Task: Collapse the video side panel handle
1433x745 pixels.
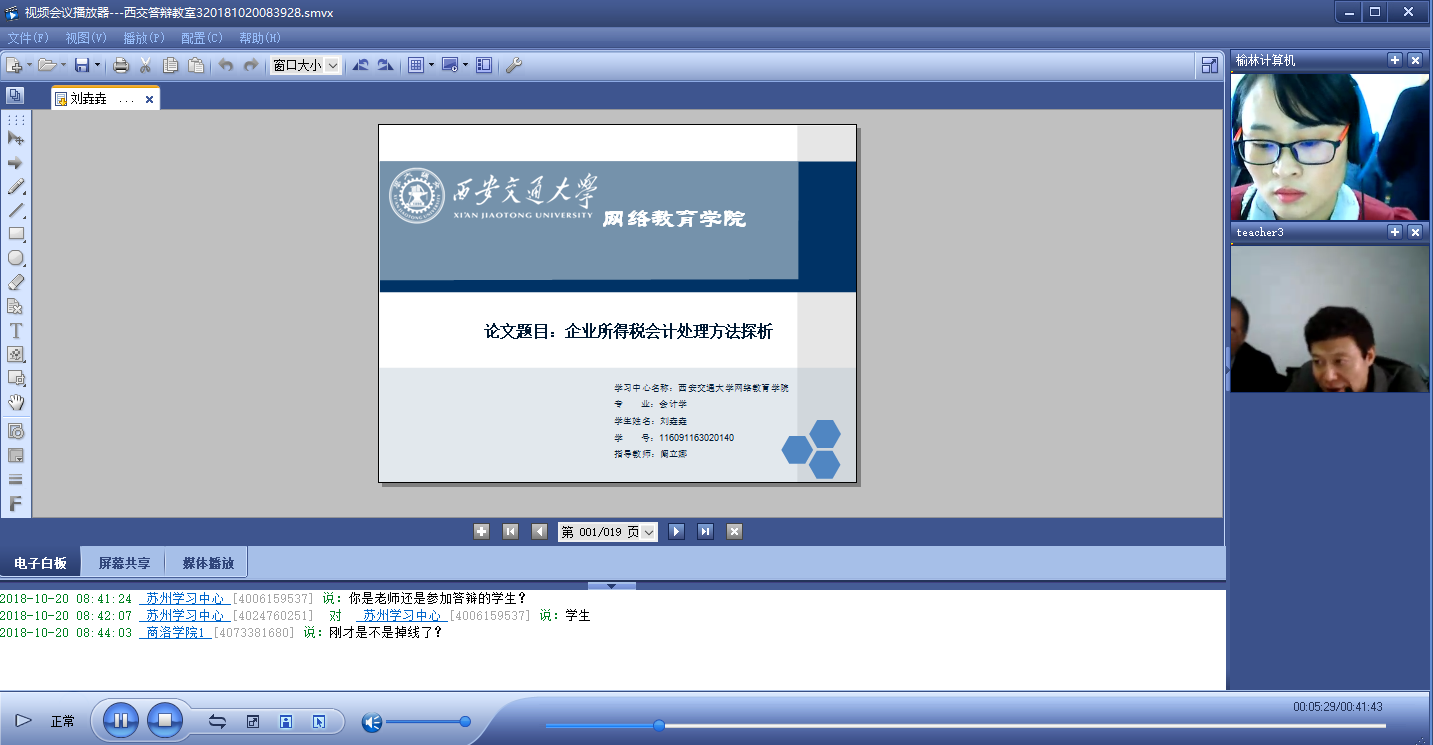Action: pos(1227,370)
